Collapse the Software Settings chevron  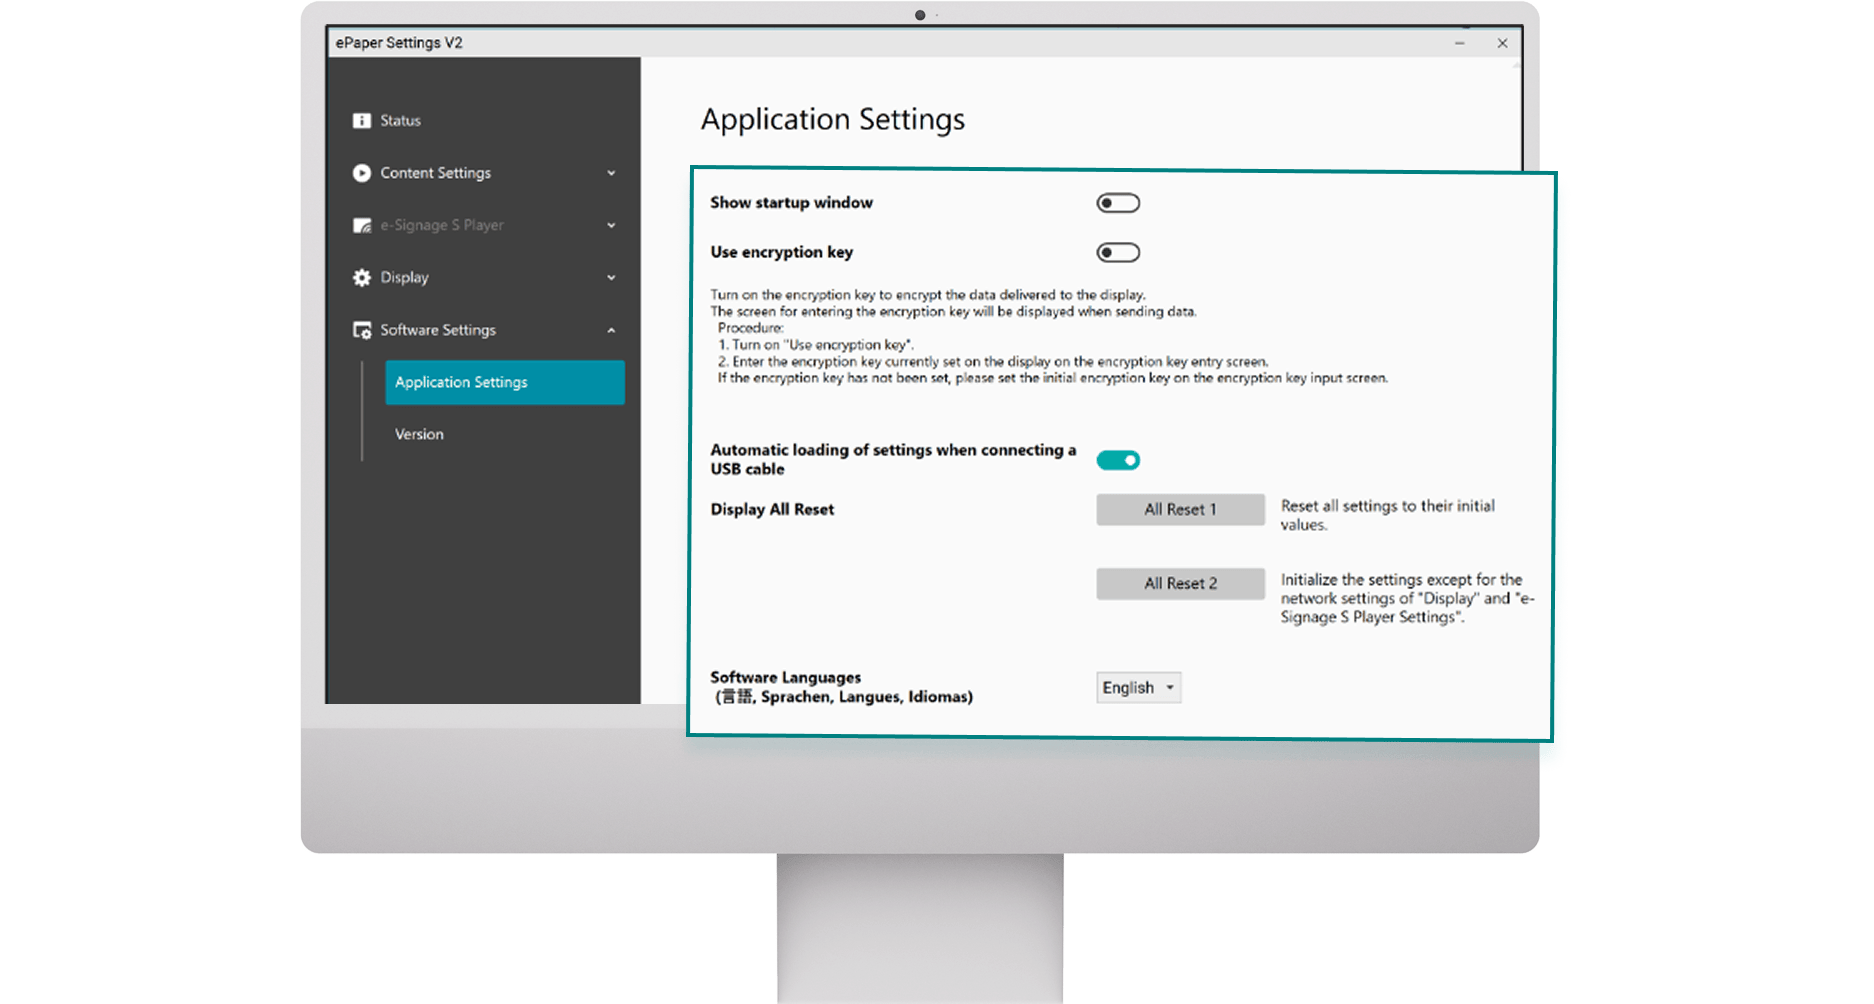point(611,330)
